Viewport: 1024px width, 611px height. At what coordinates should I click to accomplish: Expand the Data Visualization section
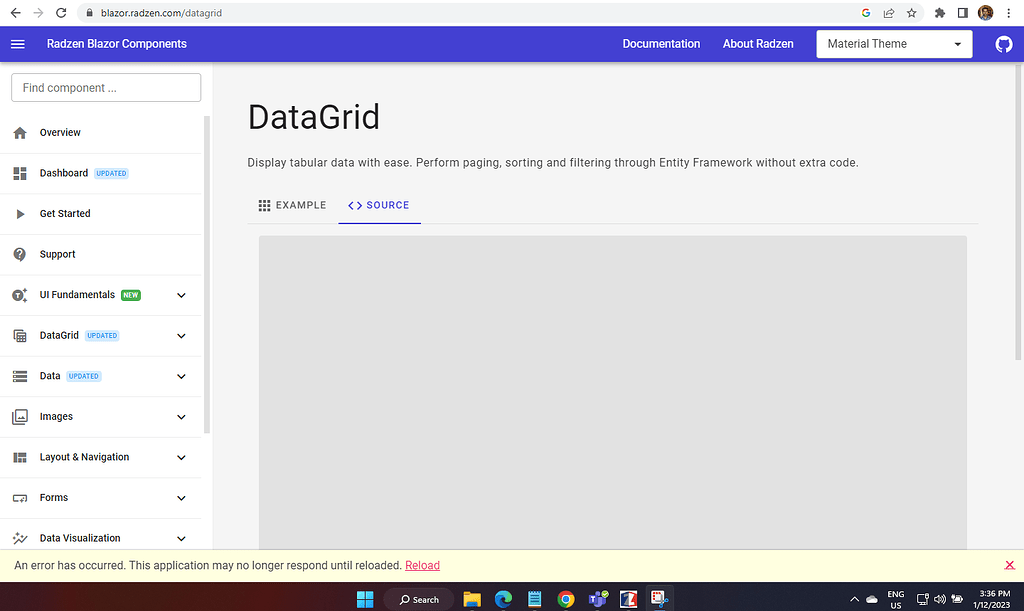180,538
